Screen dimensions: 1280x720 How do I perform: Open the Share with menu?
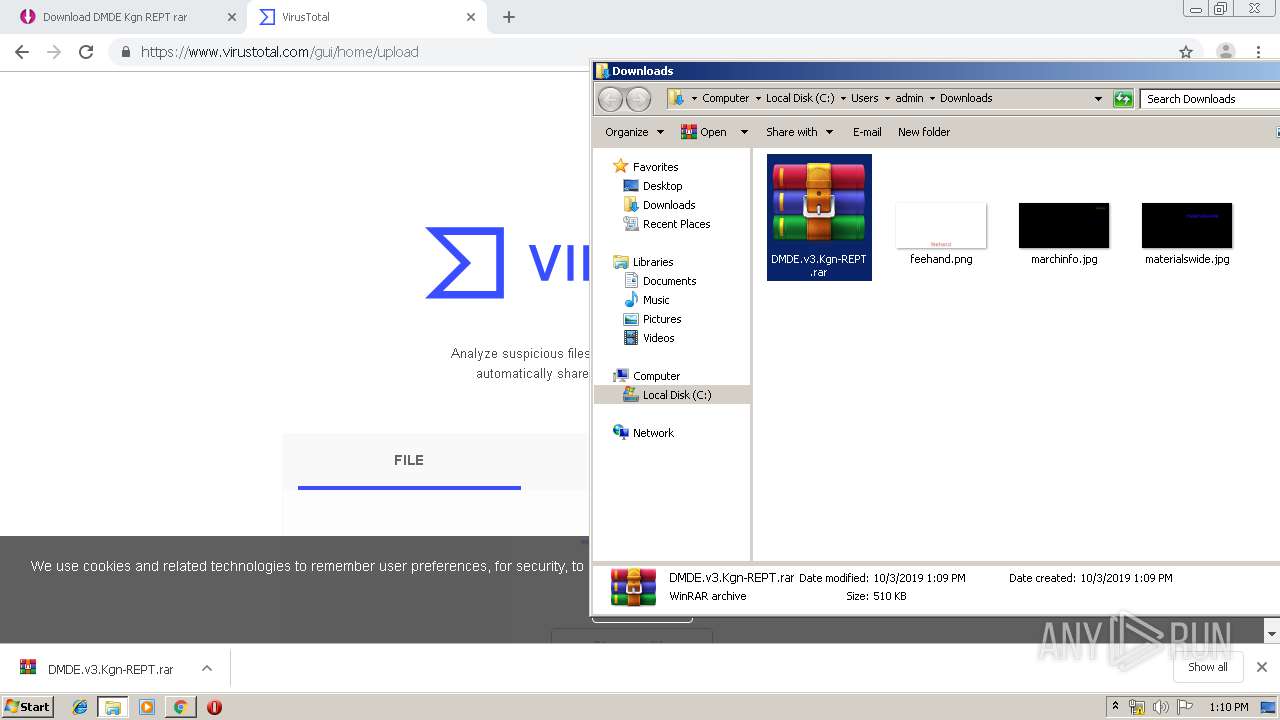coord(799,132)
